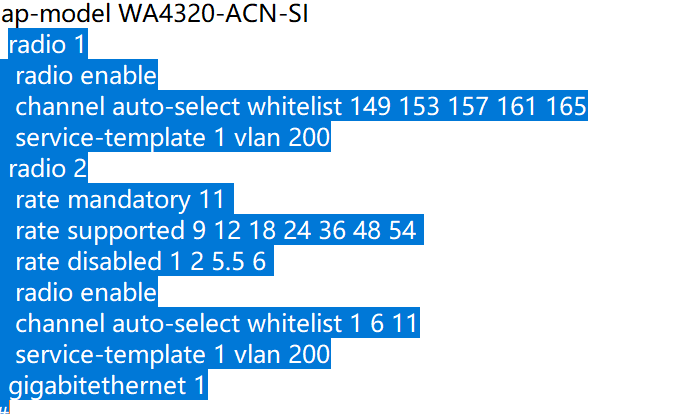The width and height of the screenshot is (689, 414).
Task: Click the supported rate value 24
Action: [x=297, y=231]
